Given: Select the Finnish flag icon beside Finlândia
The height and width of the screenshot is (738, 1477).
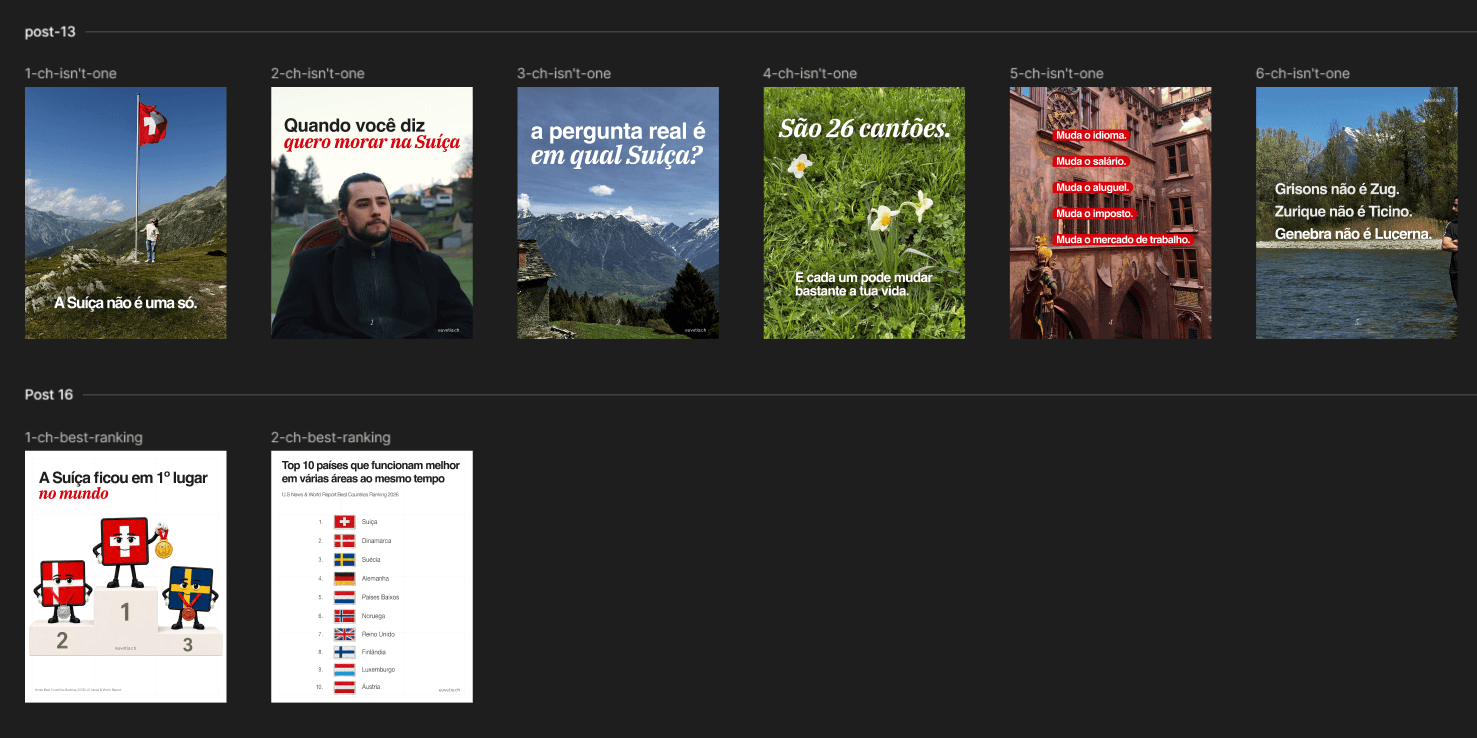Looking at the screenshot, I should pyautogui.click(x=344, y=652).
